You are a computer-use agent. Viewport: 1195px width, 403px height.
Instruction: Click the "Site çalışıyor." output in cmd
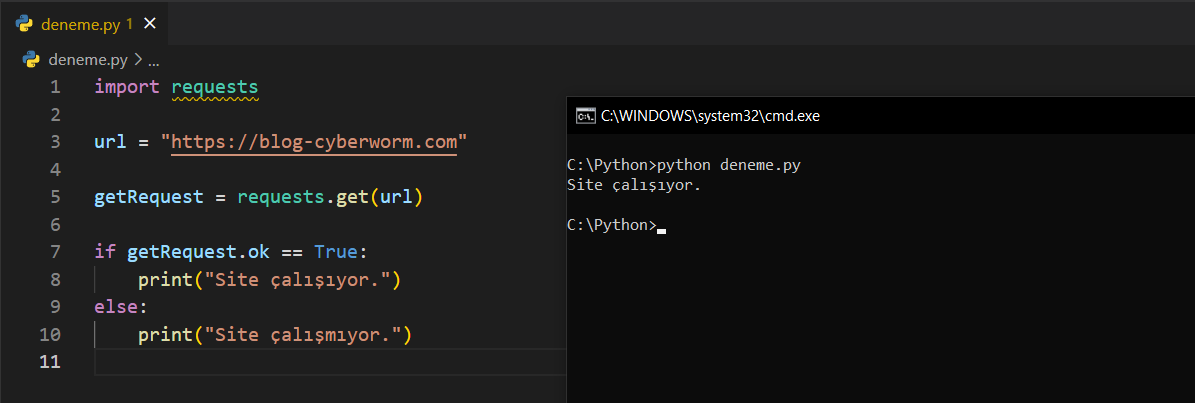point(634,185)
